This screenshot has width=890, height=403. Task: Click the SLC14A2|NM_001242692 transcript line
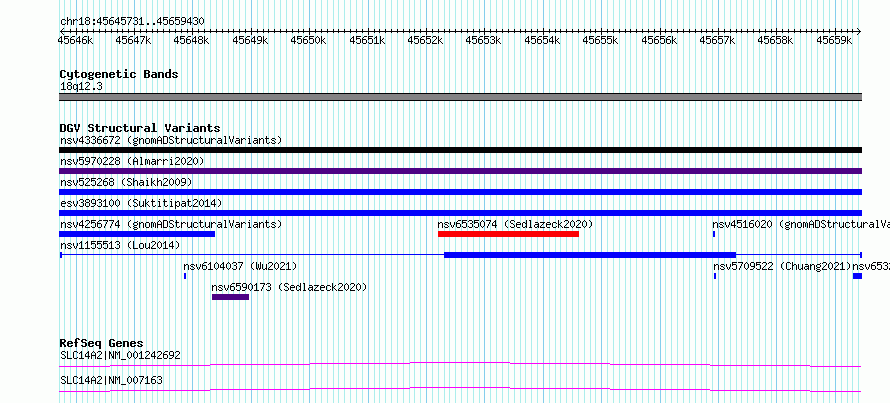pyautogui.click(x=460, y=364)
